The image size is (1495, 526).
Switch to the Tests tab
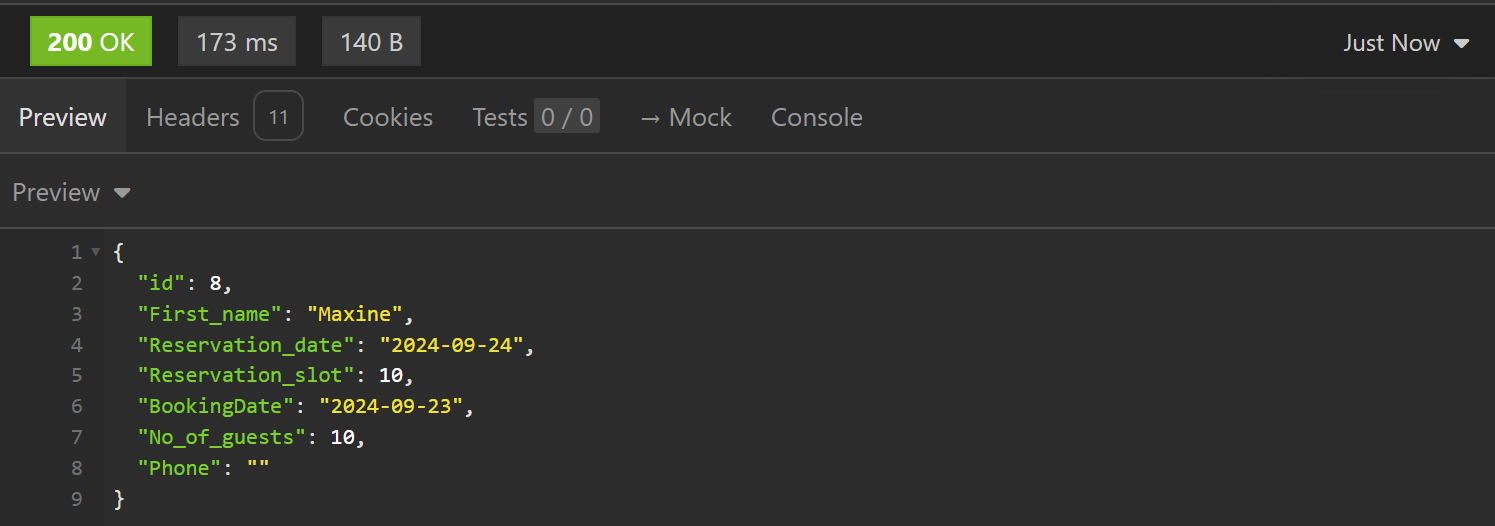point(499,117)
